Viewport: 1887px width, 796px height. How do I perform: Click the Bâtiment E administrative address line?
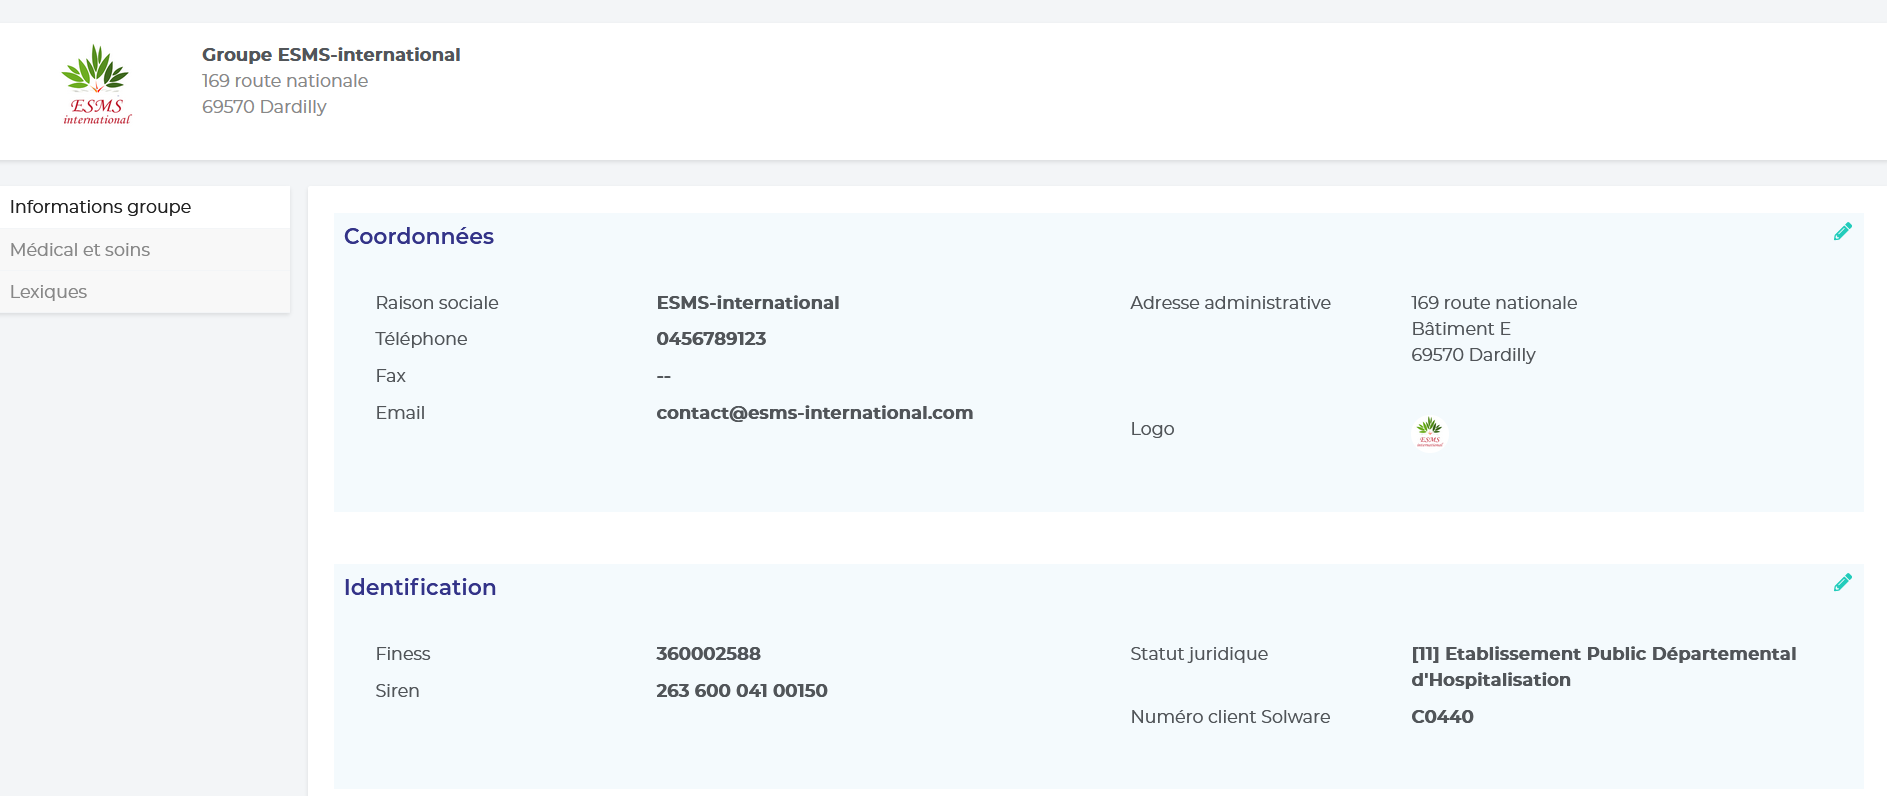pyautogui.click(x=1460, y=329)
